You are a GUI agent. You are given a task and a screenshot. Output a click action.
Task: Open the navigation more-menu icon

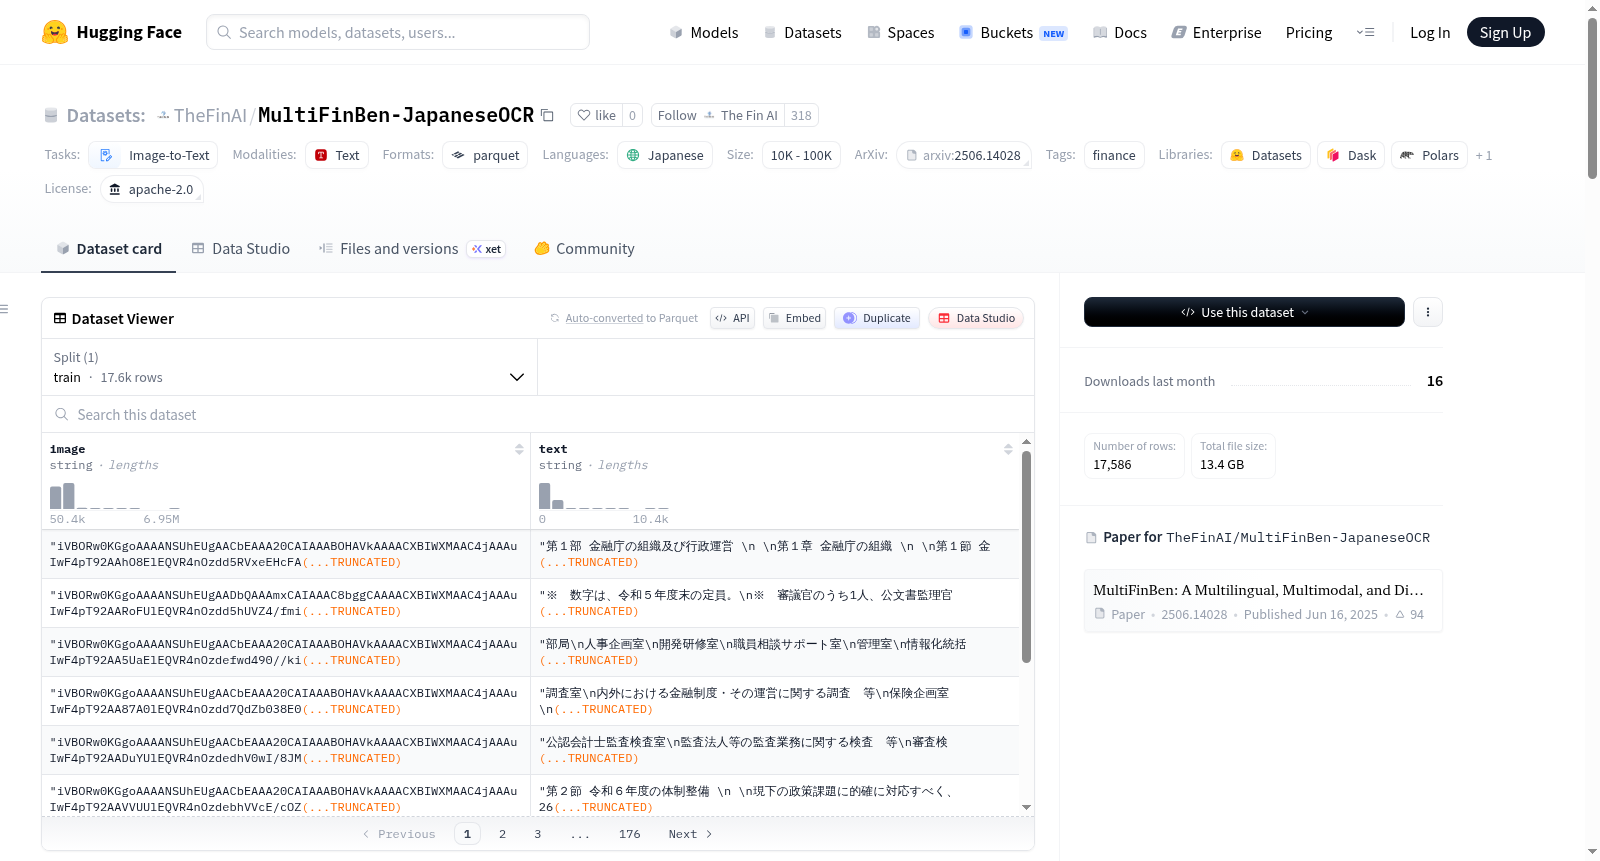click(1365, 32)
